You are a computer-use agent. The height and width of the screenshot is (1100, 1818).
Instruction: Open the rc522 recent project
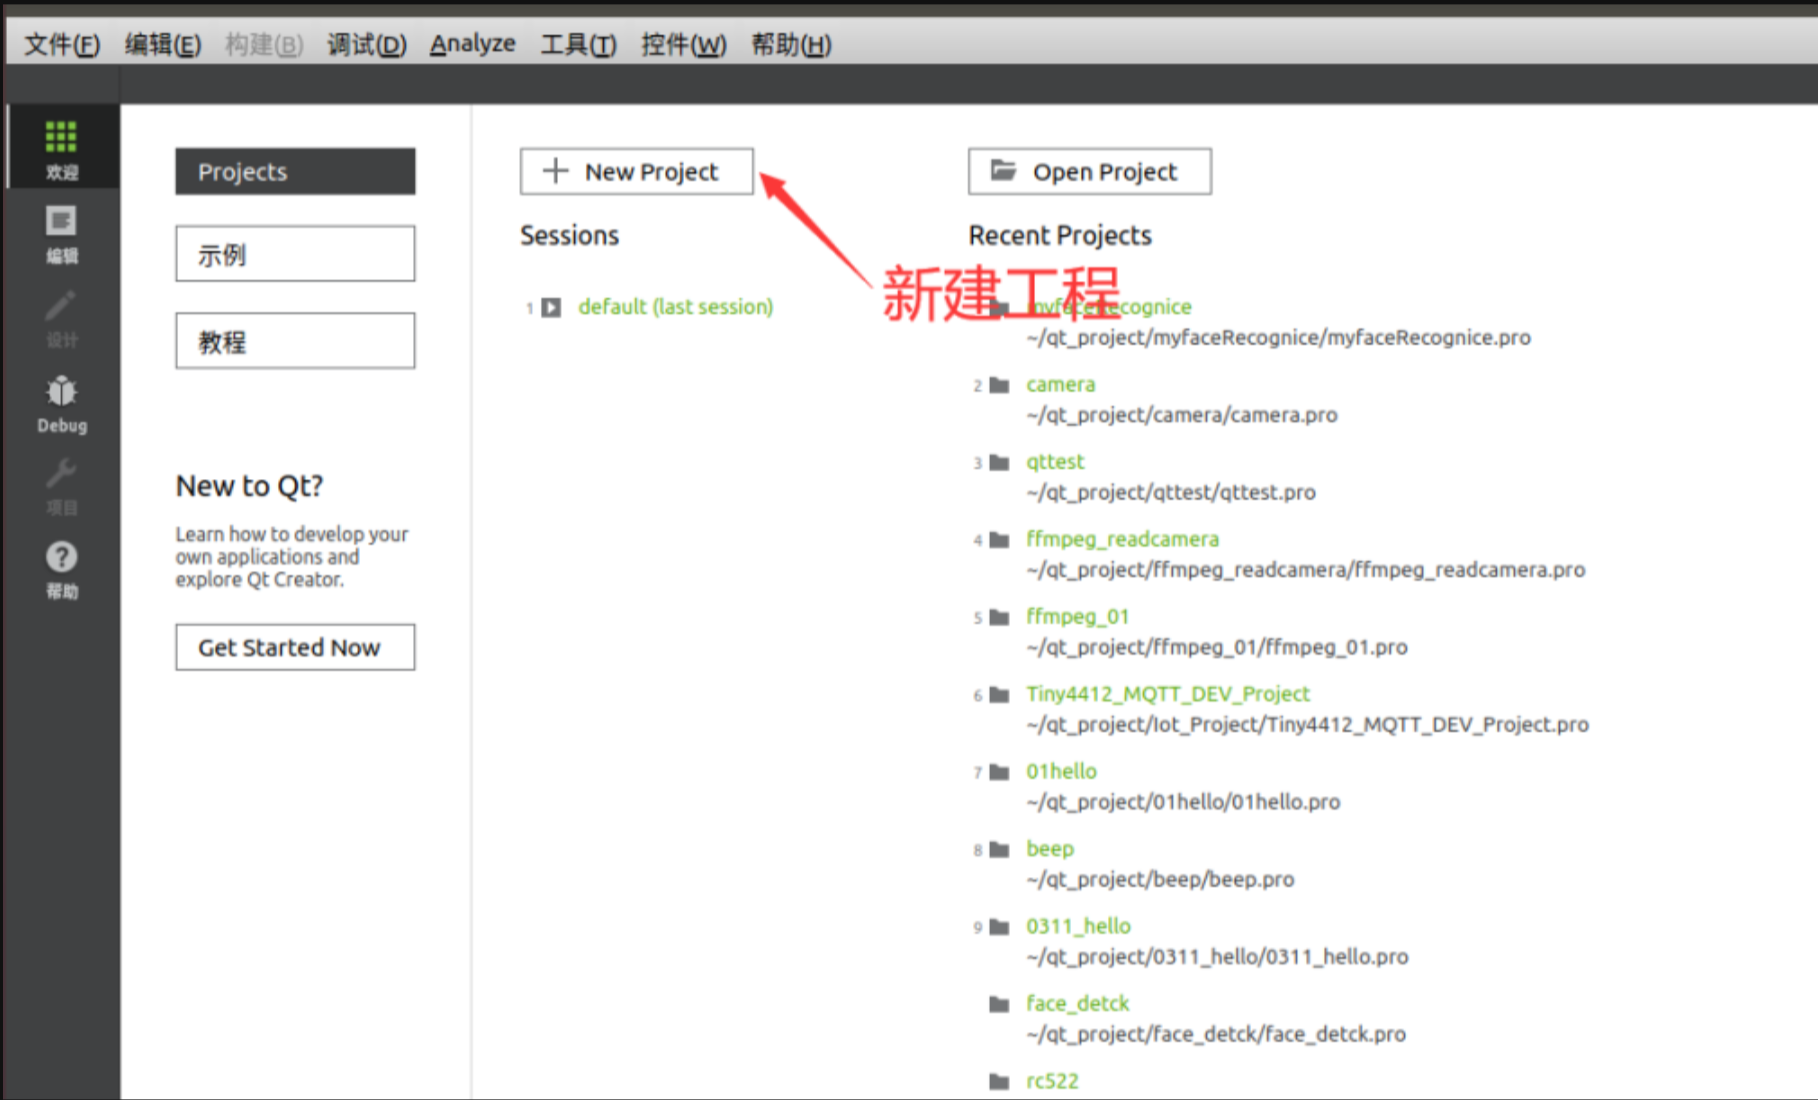pyautogui.click(x=1052, y=1081)
